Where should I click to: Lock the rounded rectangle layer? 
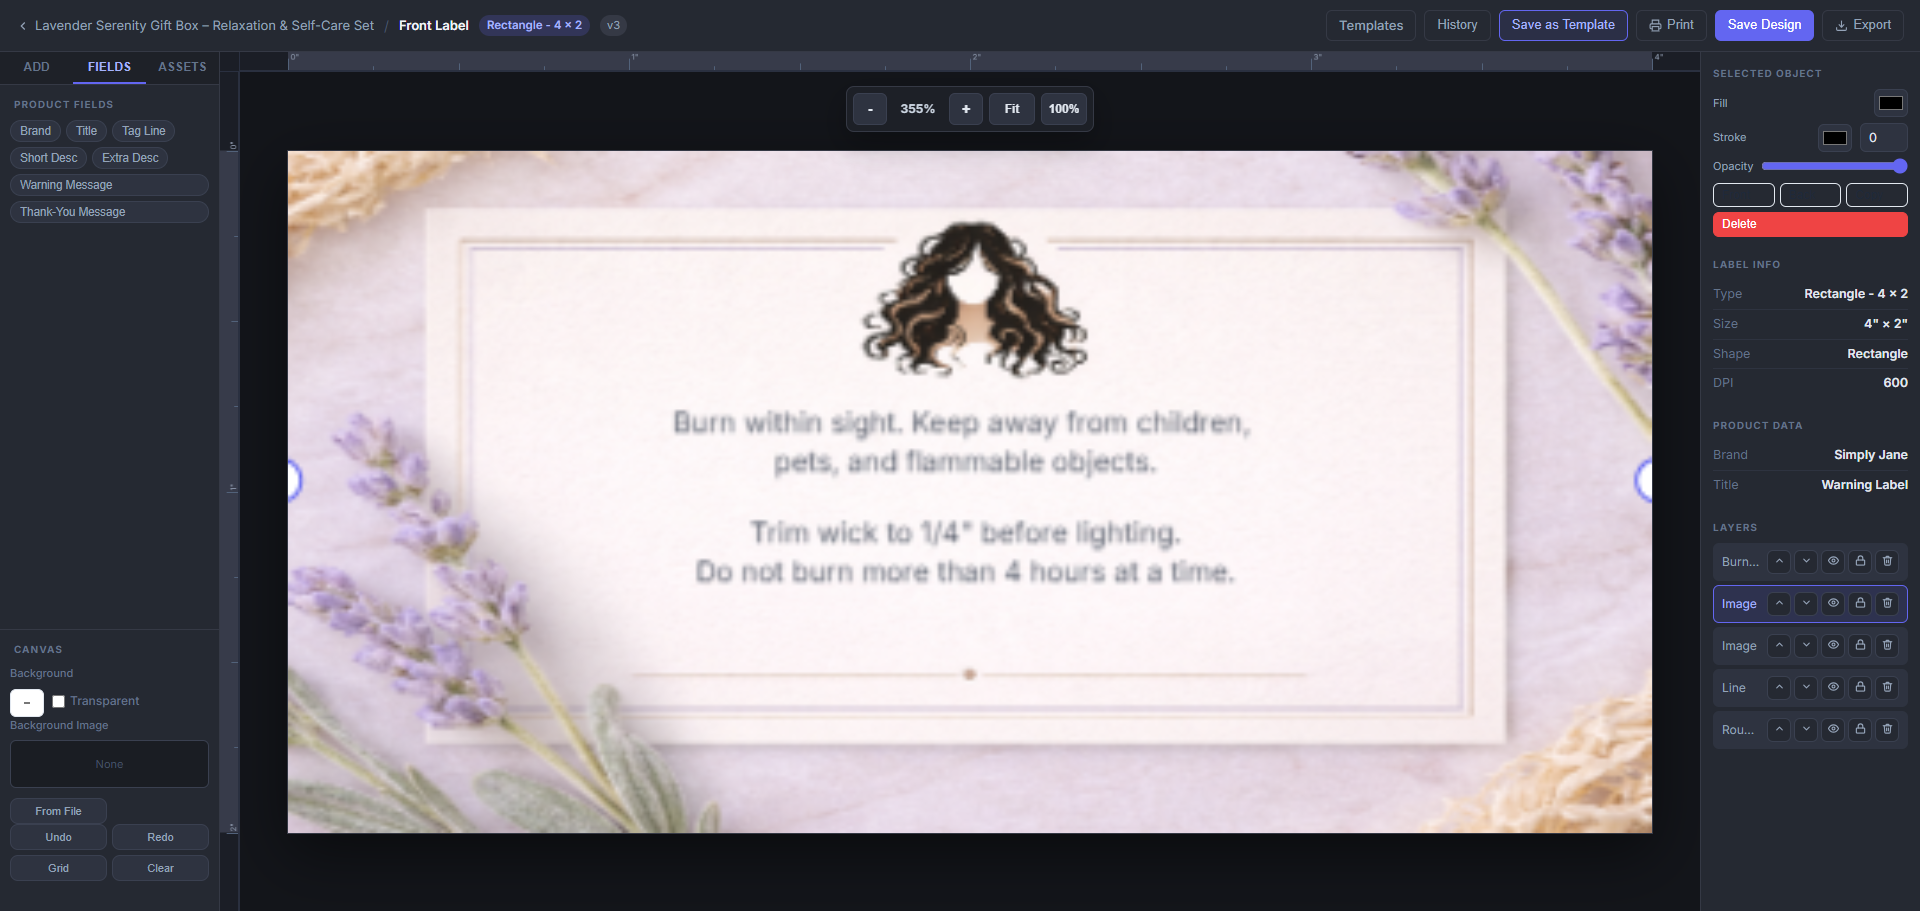pos(1860,730)
